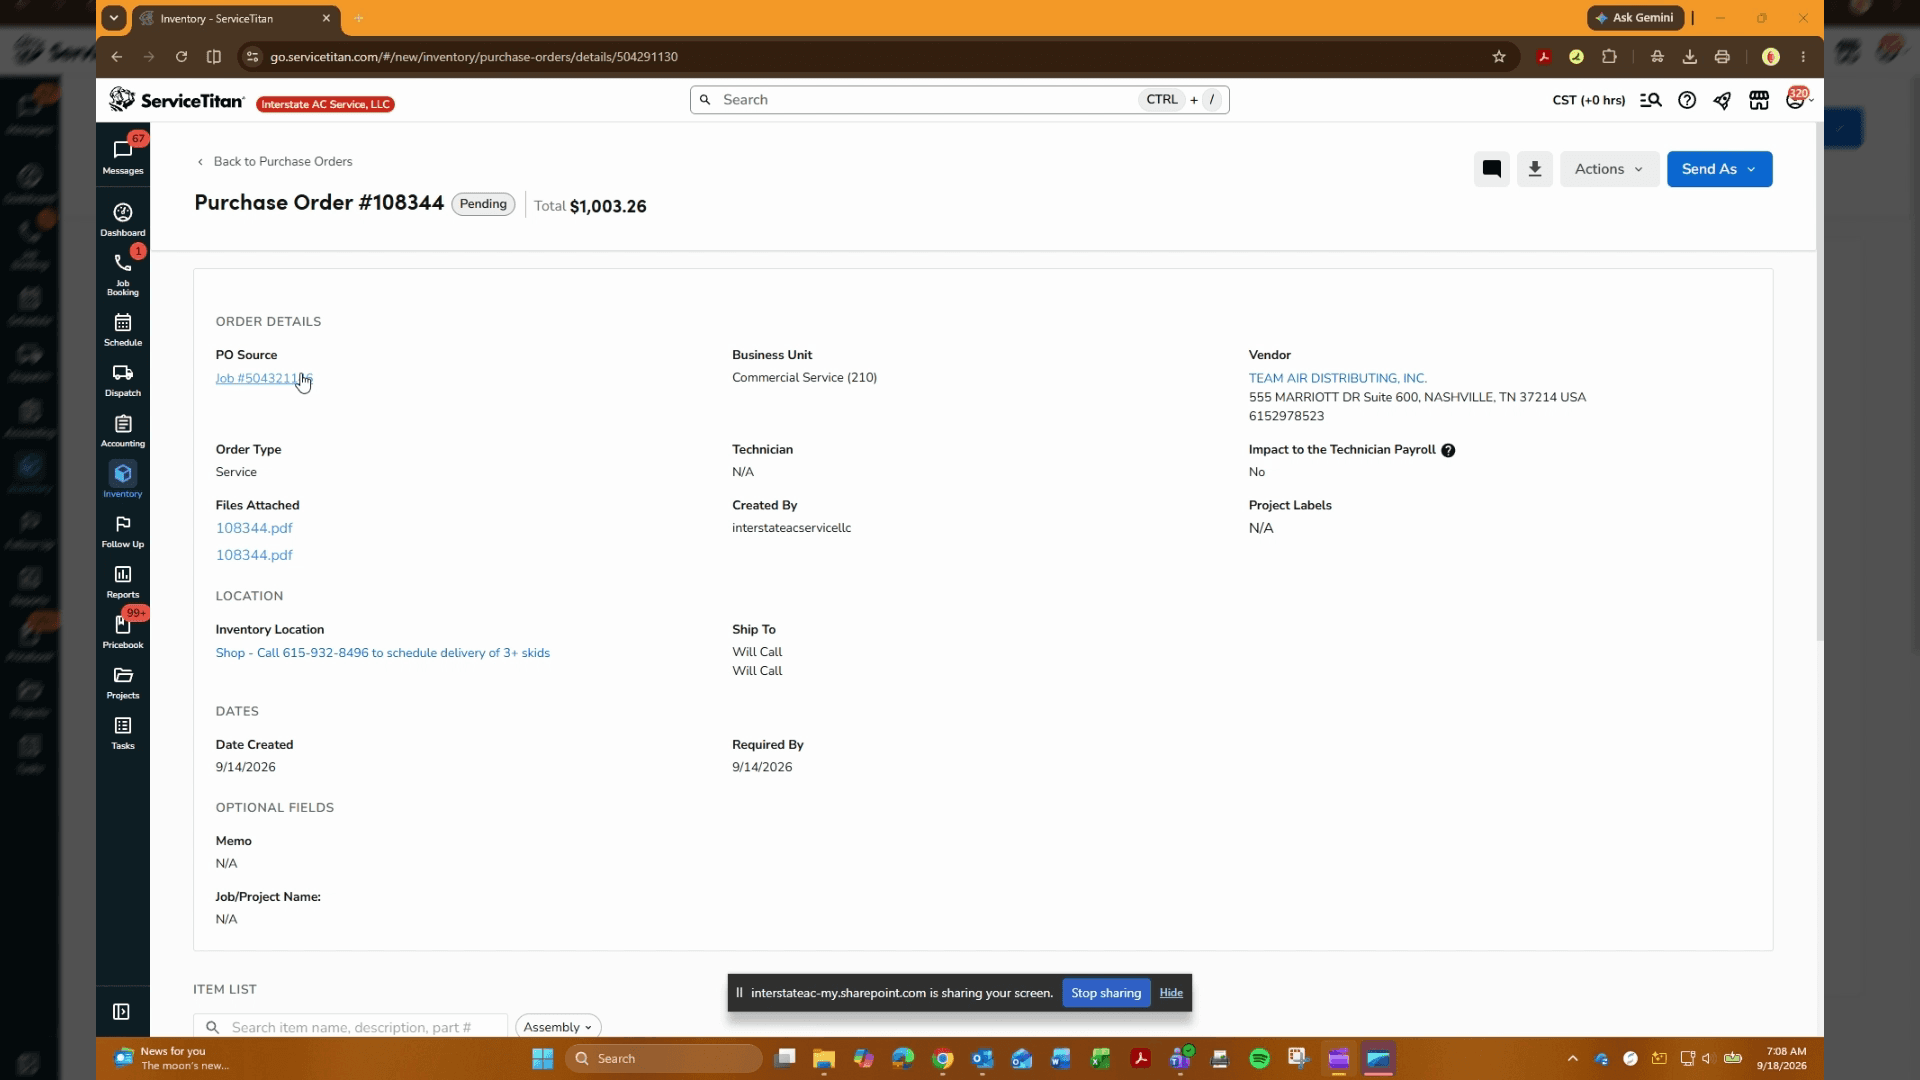The height and width of the screenshot is (1080, 1920).
Task: Open the second 108344.pdf attachment
Action: [x=254, y=555]
